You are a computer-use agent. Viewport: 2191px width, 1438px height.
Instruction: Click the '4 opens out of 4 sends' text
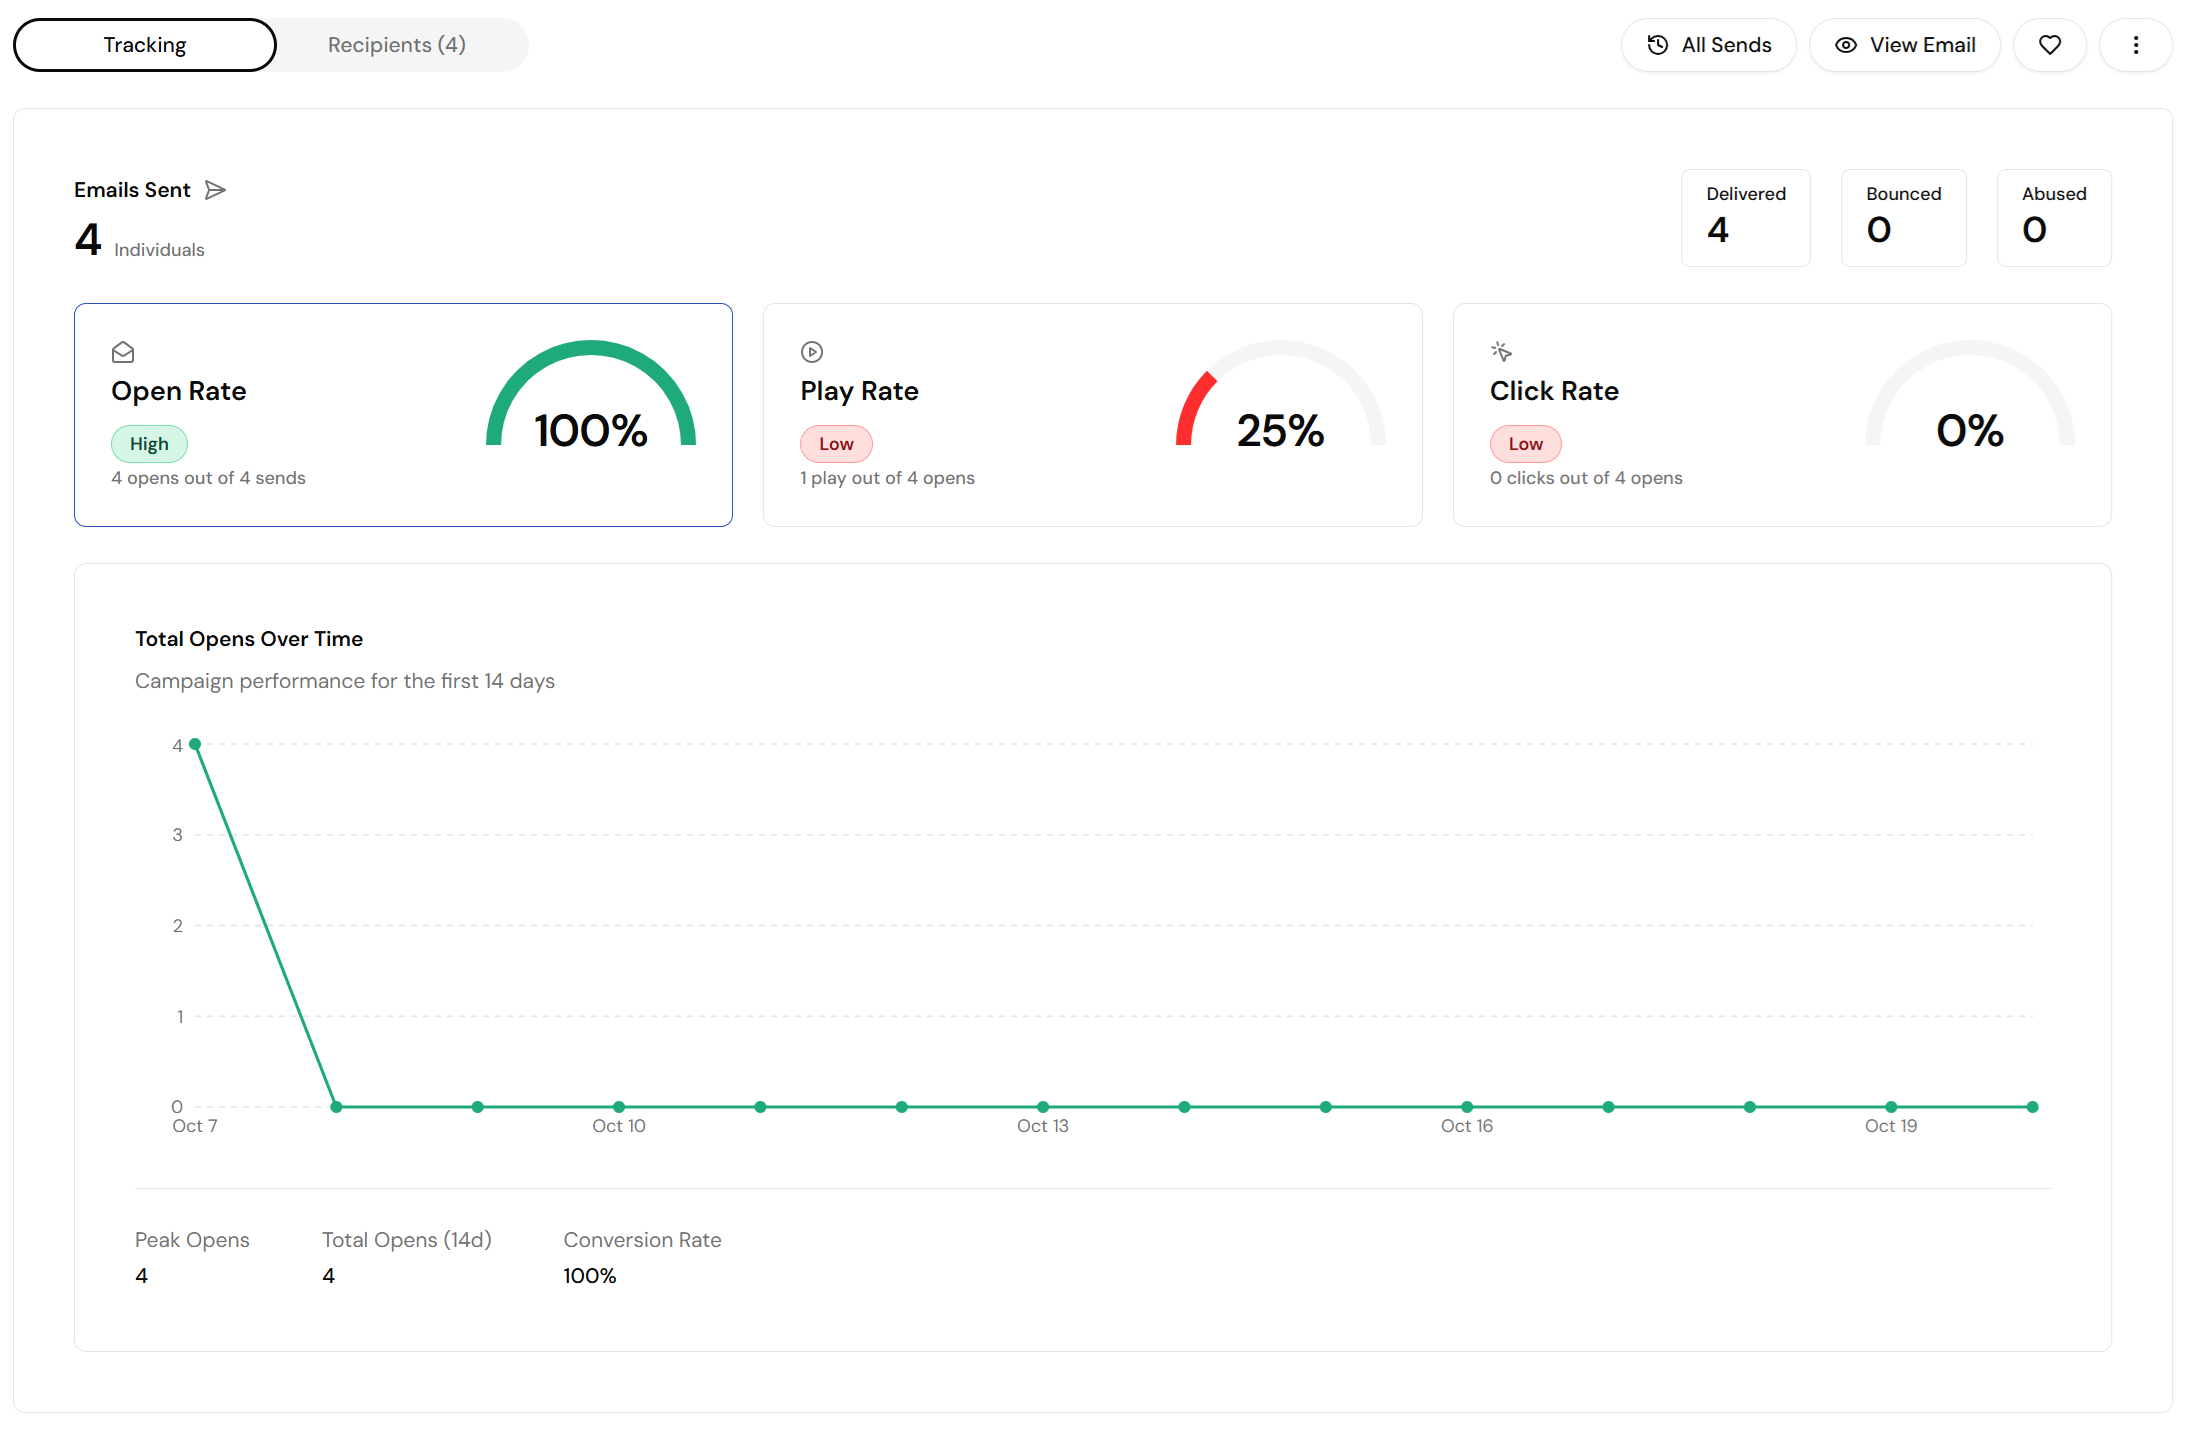[x=208, y=478]
